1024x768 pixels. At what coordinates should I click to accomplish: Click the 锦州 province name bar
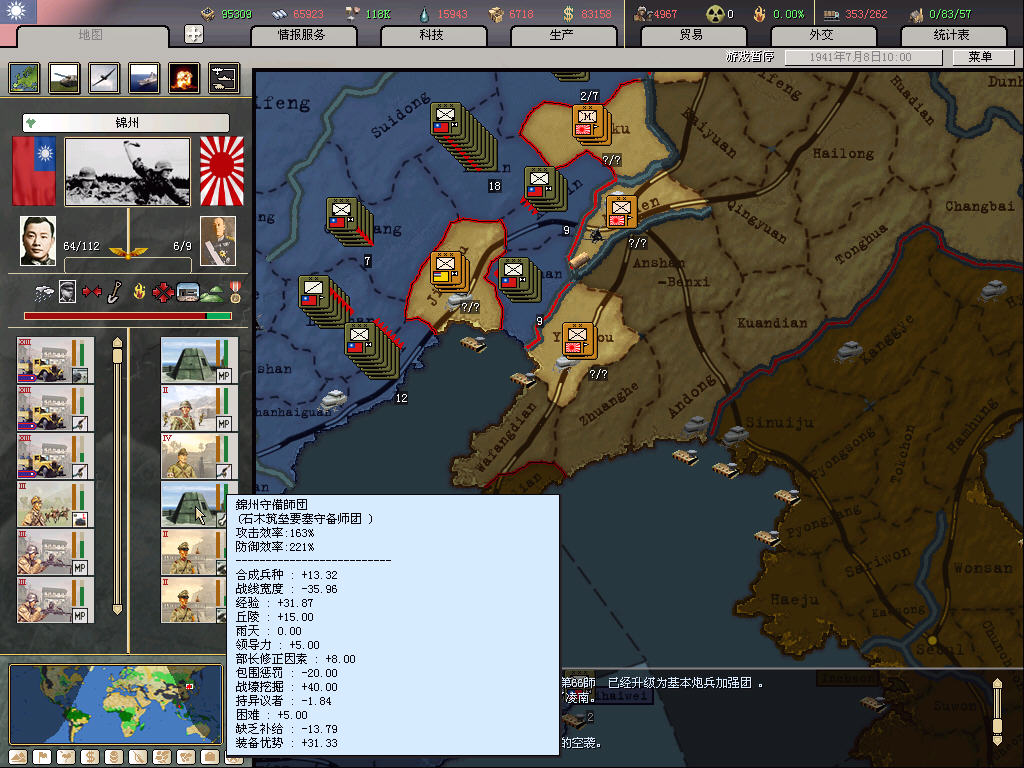click(126, 123)
